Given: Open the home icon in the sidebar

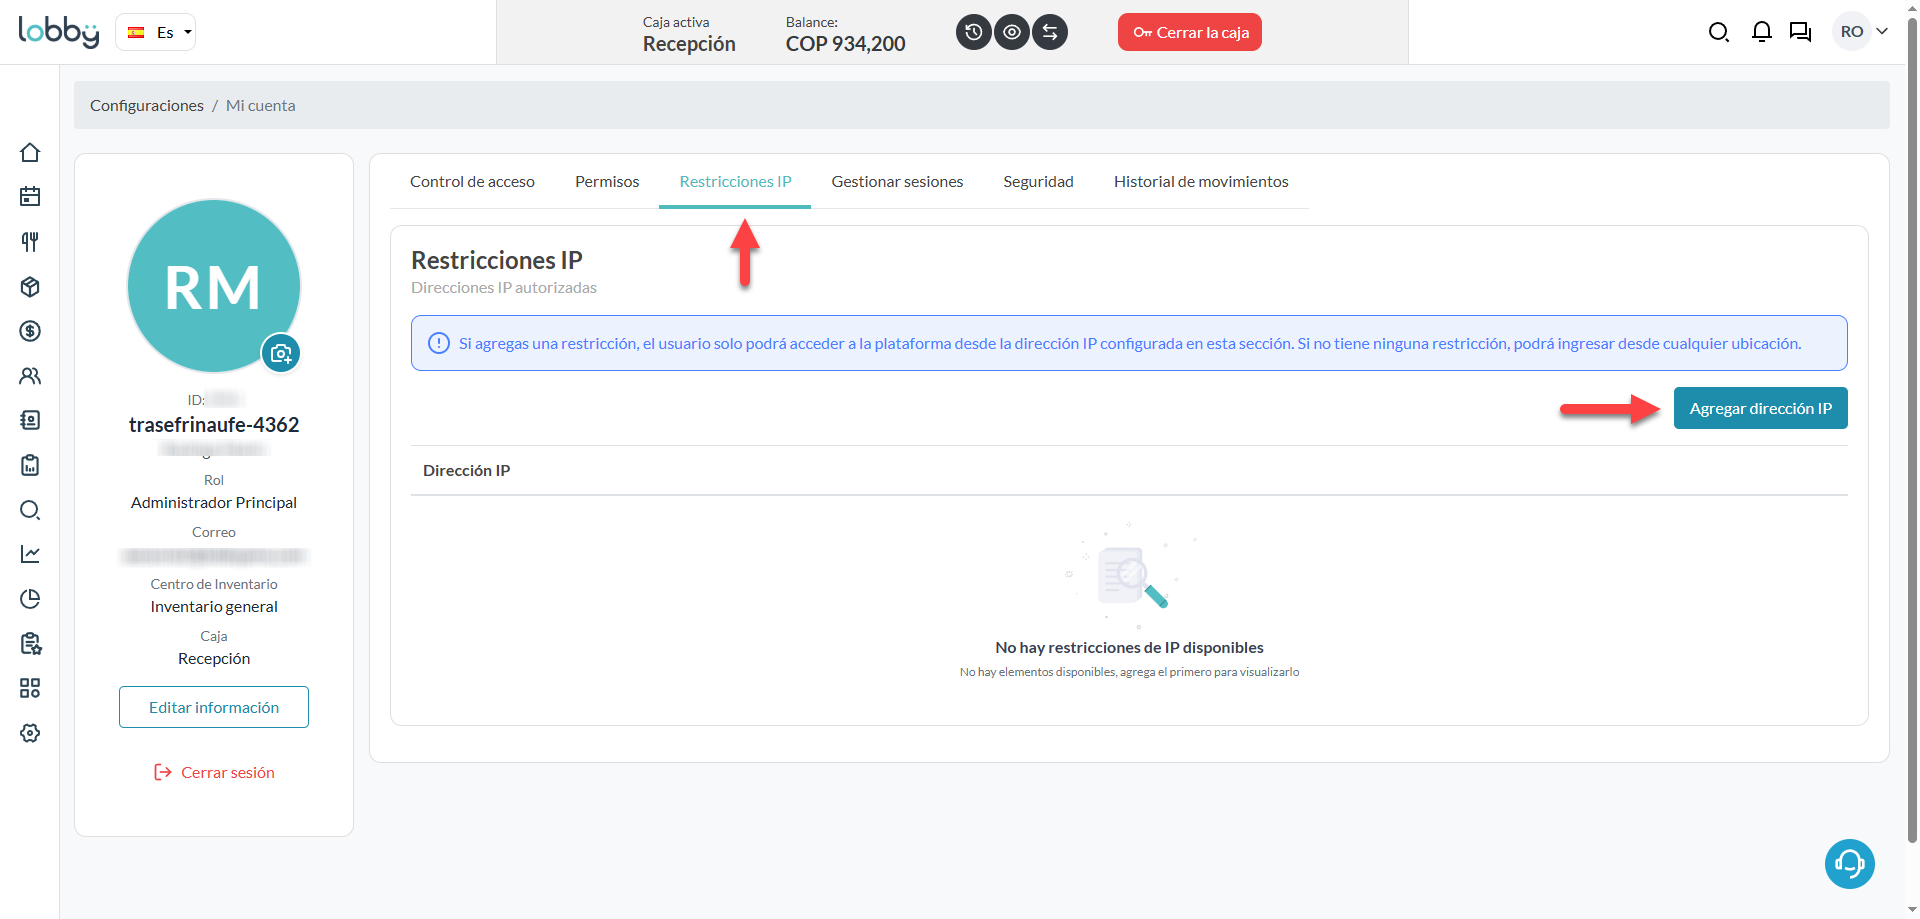Looking at the screenshot, I should 30,153.
